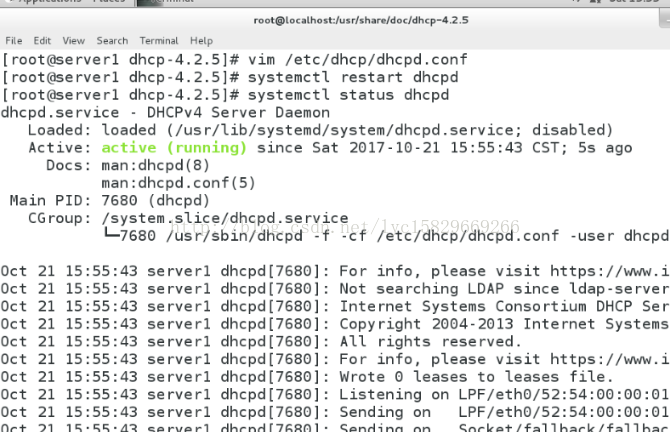
Task: Open the Search menu
Action: pyautogui.click(x=112, y=41)
